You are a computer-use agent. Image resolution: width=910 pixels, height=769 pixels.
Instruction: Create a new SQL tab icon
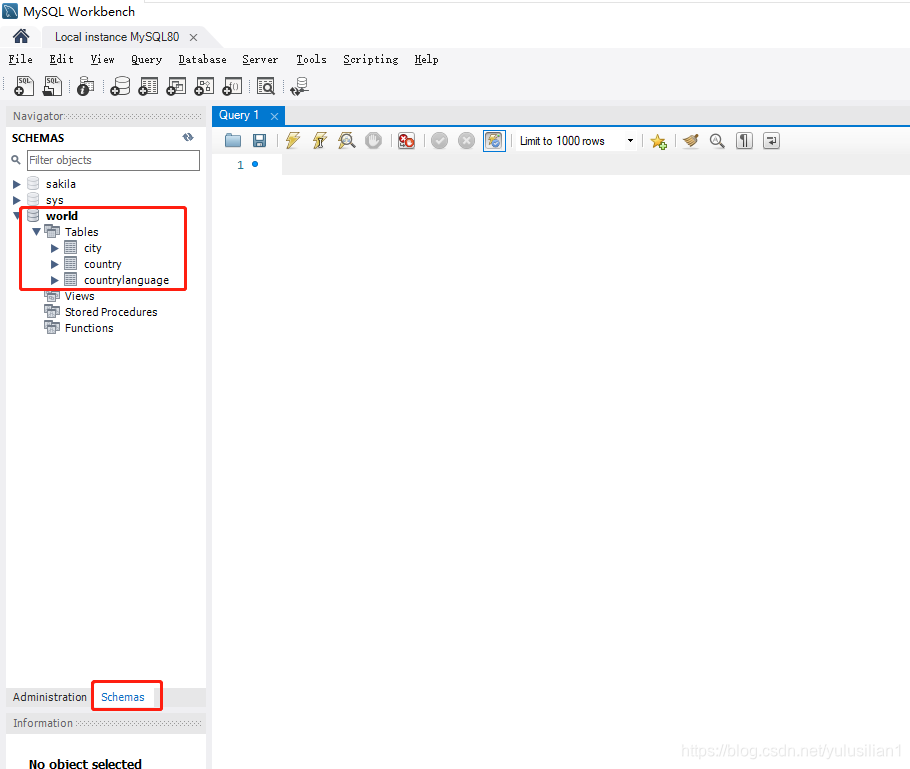coord(24,86)
